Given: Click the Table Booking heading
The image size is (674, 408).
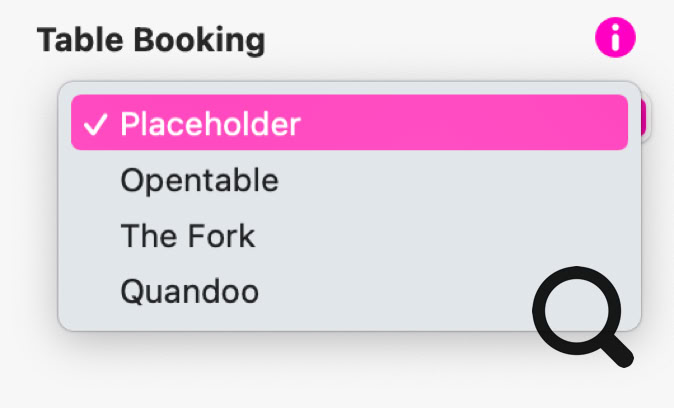Looking at the screenshot, I should pos(151,40).
